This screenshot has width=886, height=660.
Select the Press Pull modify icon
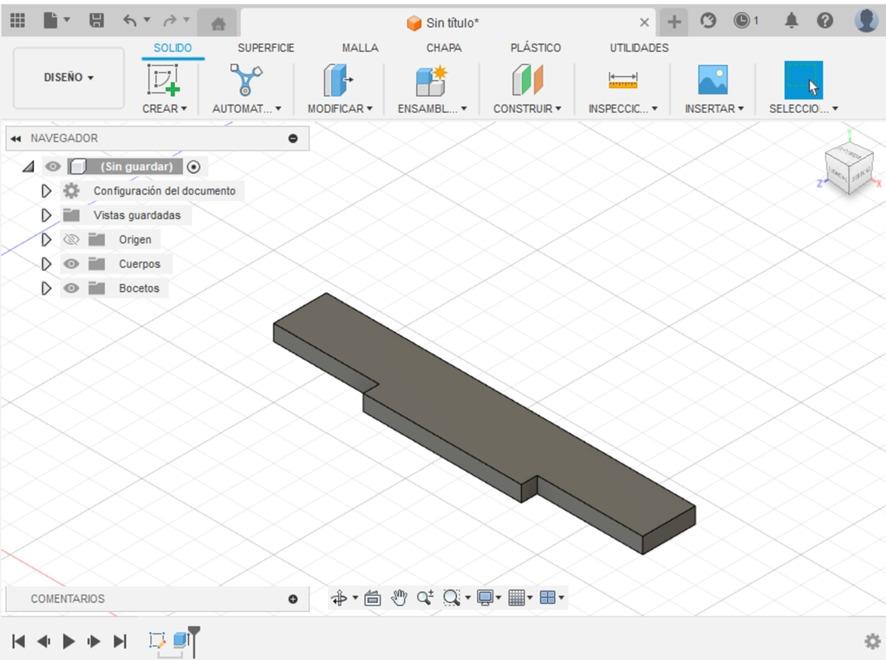pos(337,80)
